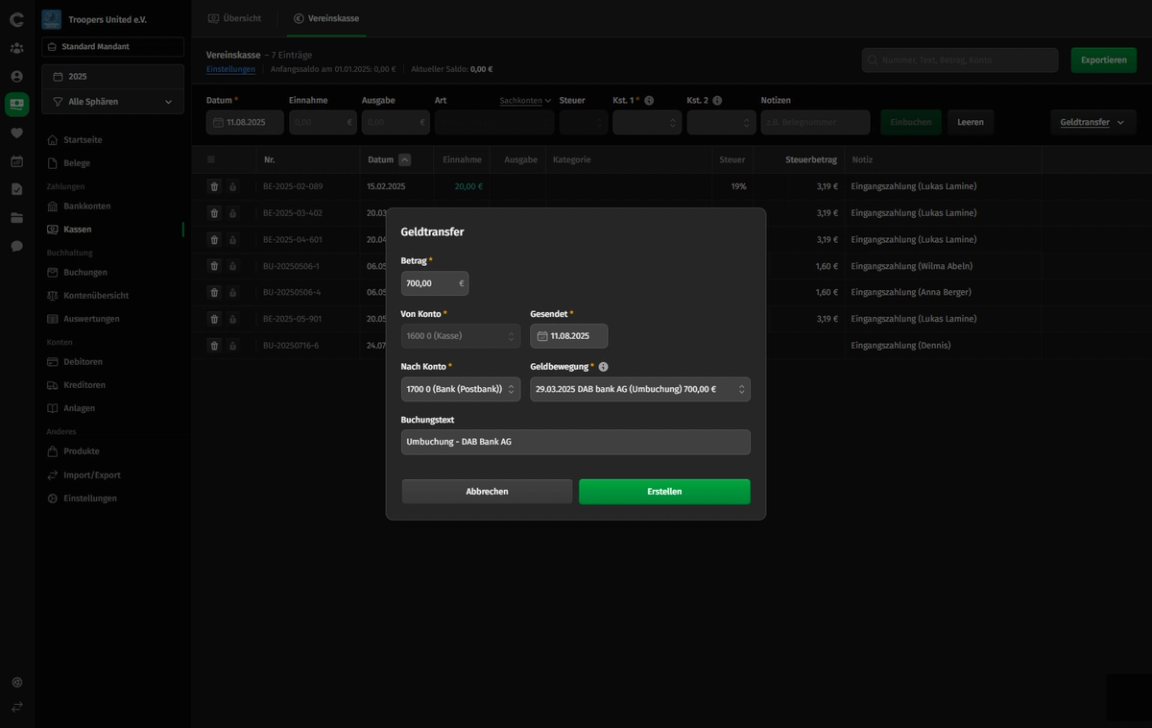Expand the Nach Konto dropdown
Image resolution: width=1152 pixels, height=728 pixels.
click(x=461, y=389)
